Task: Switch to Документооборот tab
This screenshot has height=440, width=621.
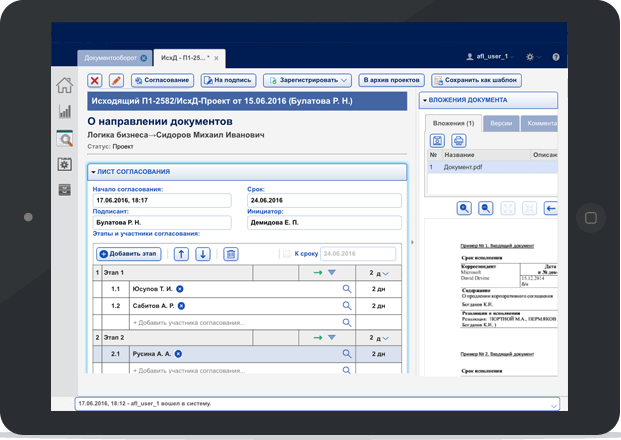Action: [110, 58]
